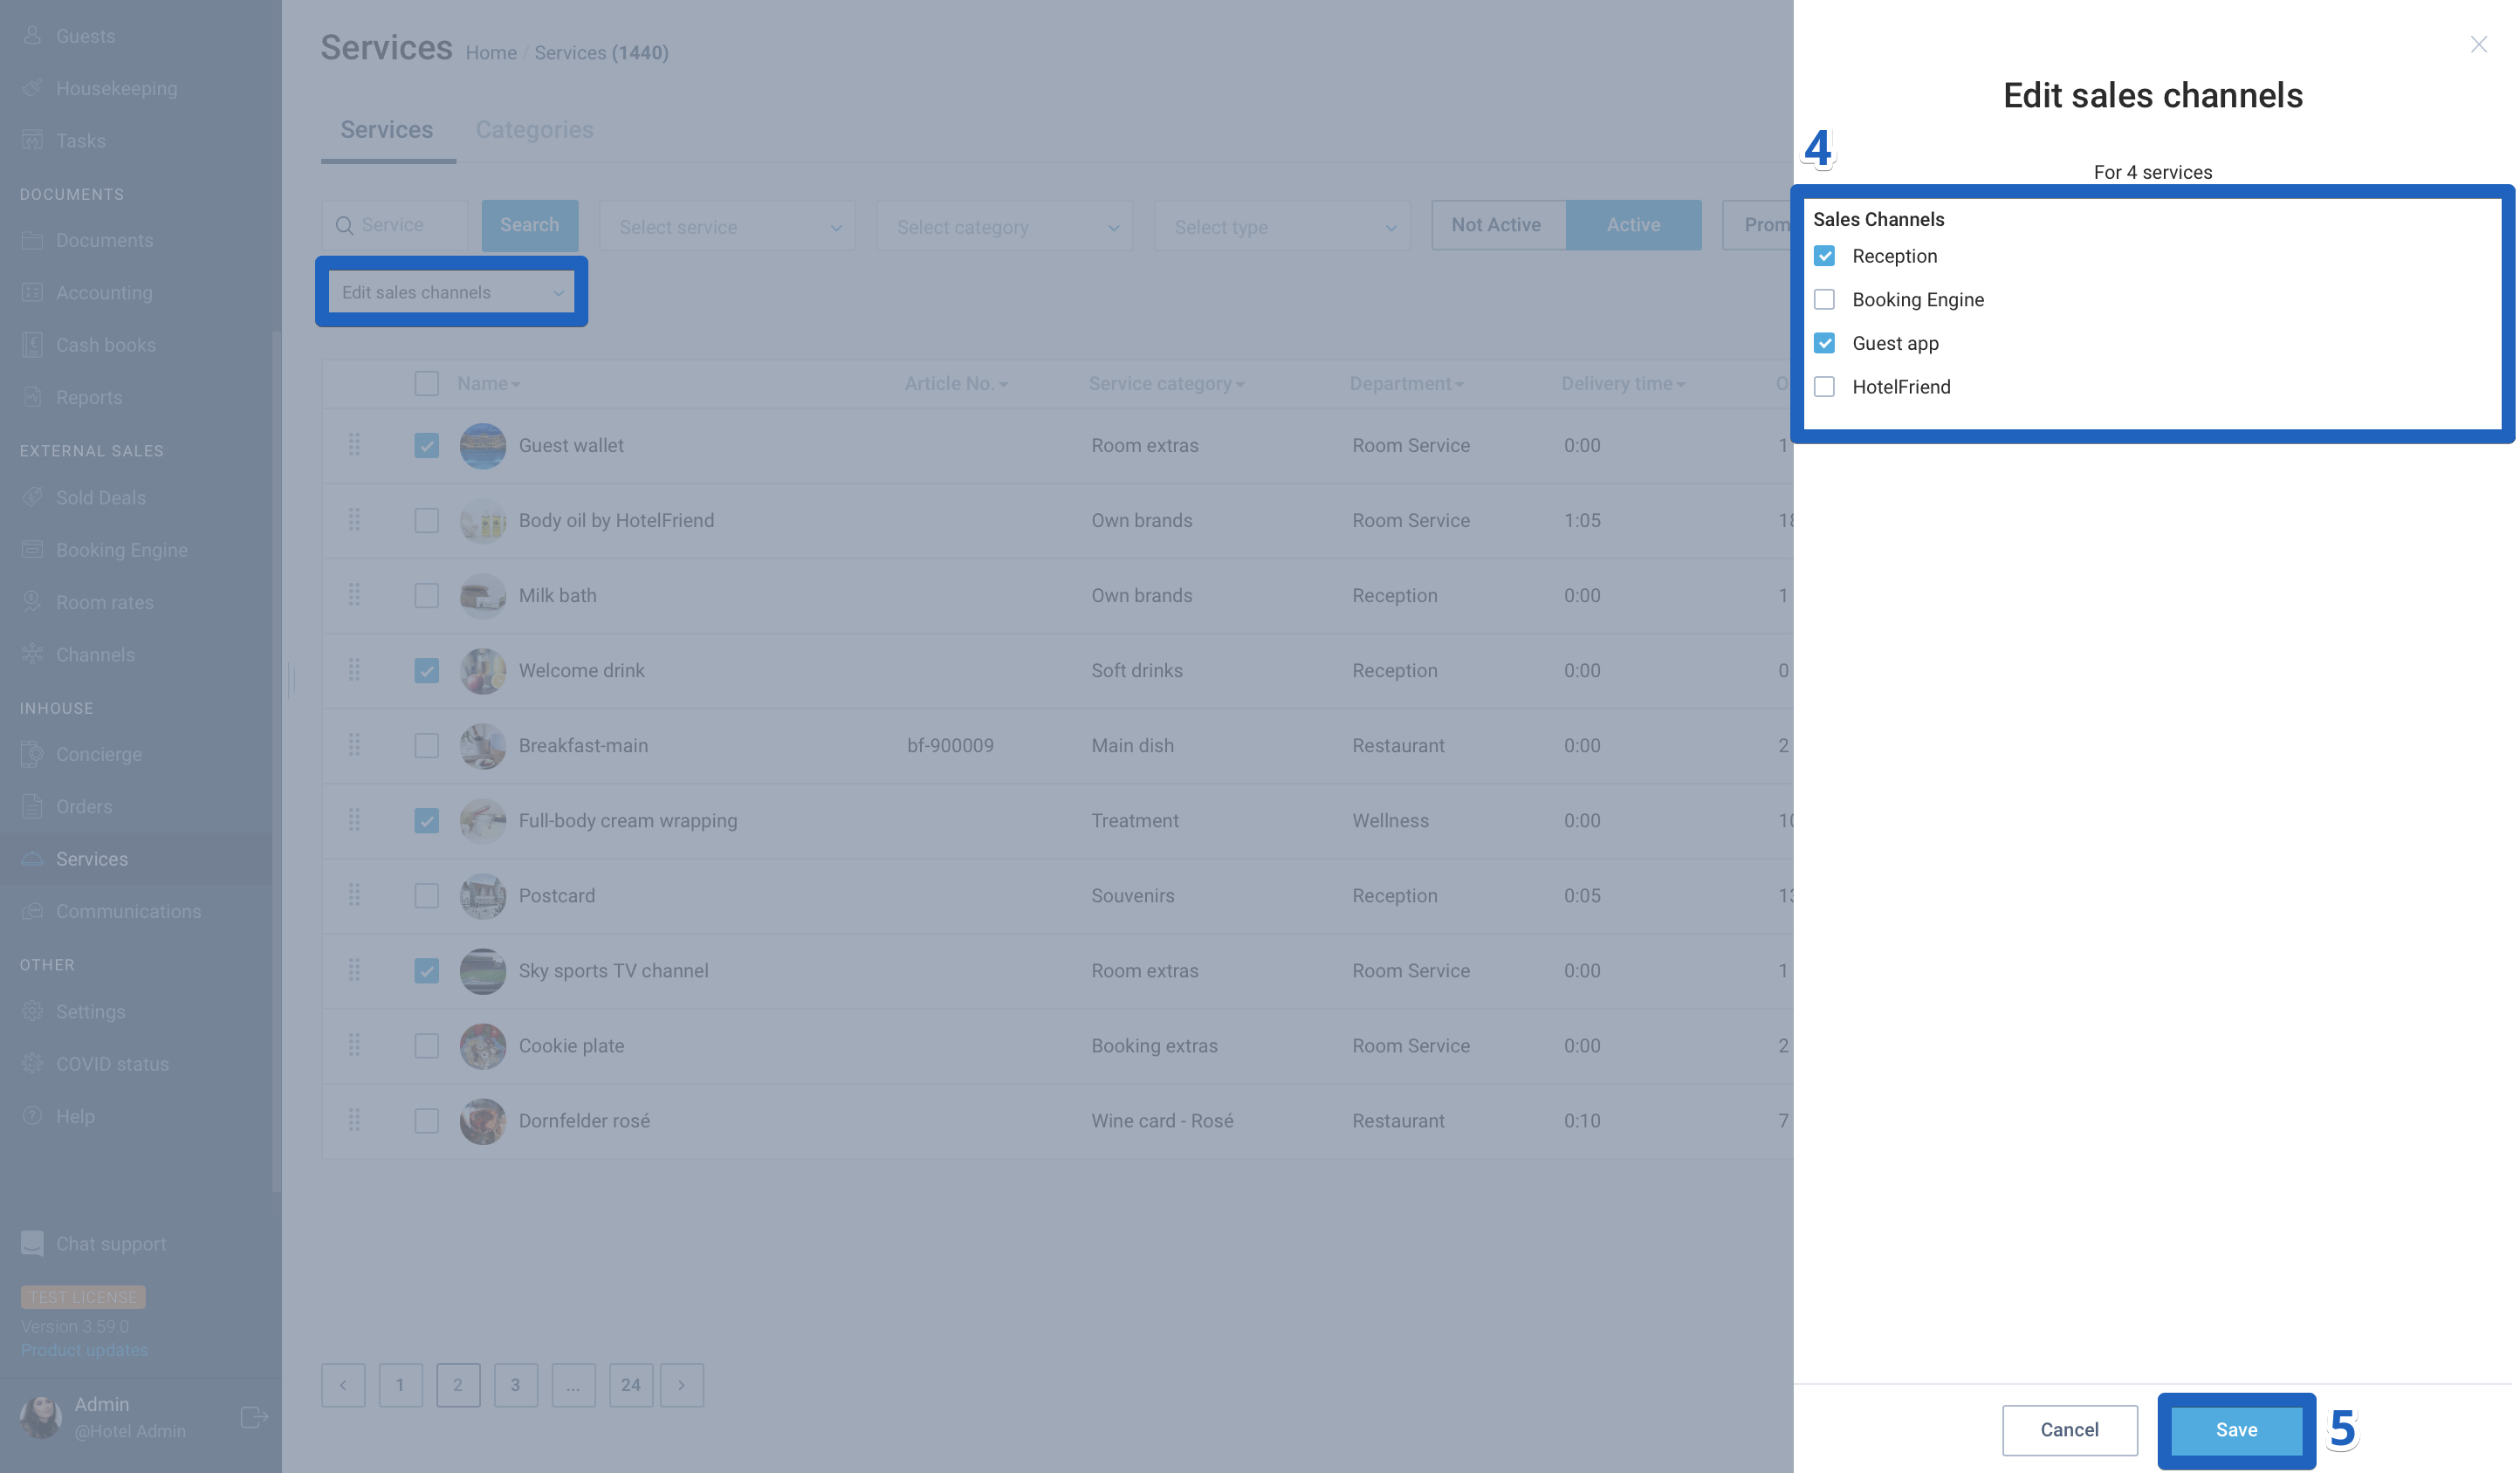Open Housekeeping sidebar icon
This screenshot has height=1473, width=2520.
pyautogui.click(x=32, y=88)
